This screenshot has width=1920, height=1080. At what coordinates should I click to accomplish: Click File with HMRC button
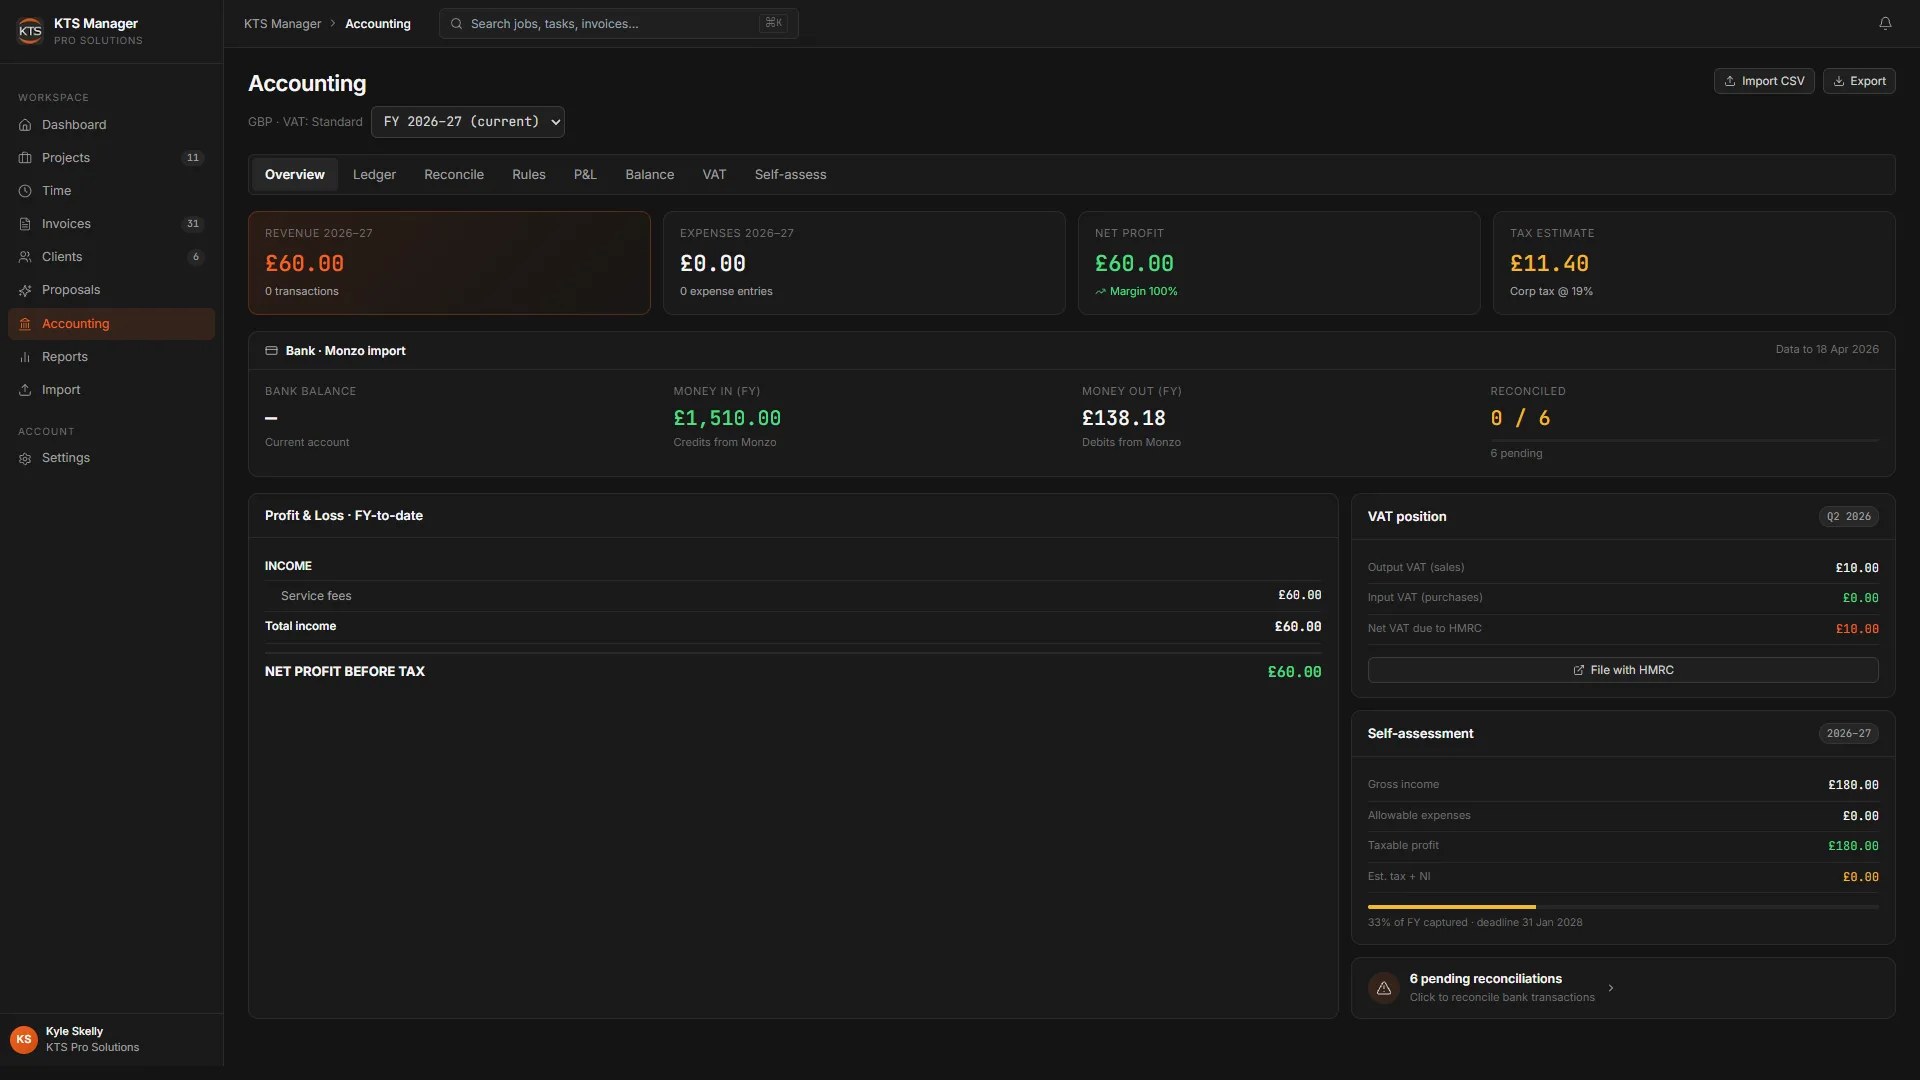click(1623, 670)
